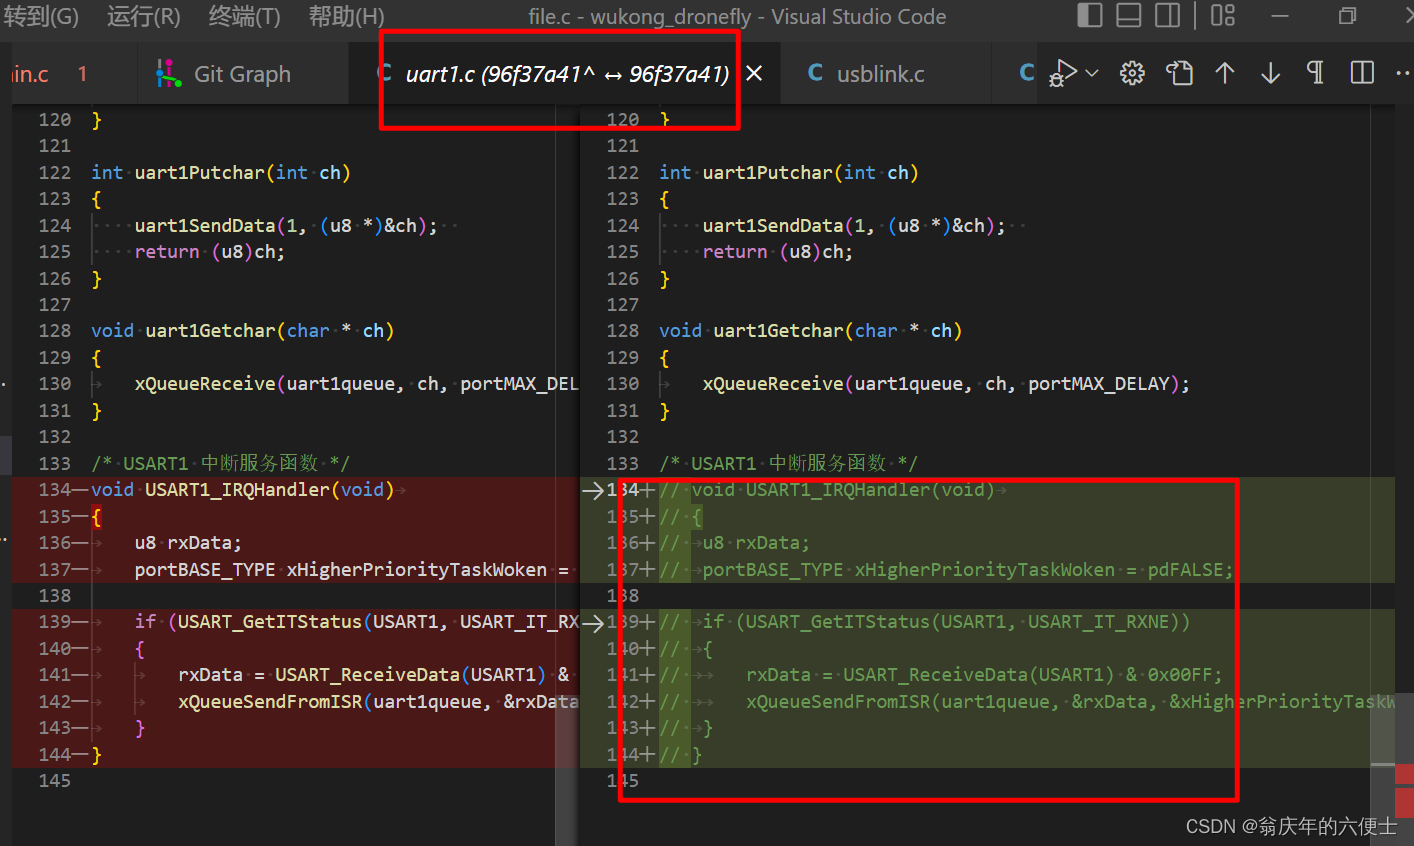Screen dimensions: 1414x846
Task: Click line number 145 in left pane
Action: tap(55, 781)
